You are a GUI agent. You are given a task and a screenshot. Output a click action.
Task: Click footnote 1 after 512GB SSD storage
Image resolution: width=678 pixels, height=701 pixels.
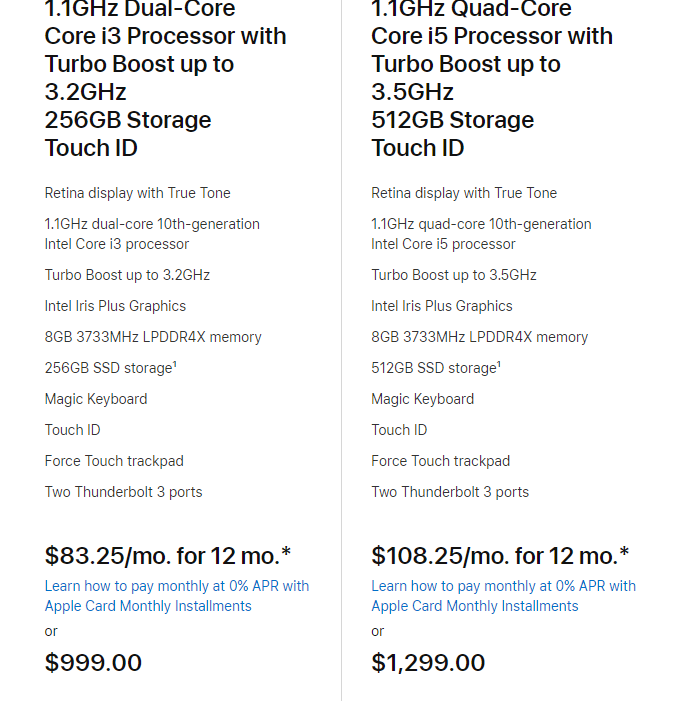[499, 365]
